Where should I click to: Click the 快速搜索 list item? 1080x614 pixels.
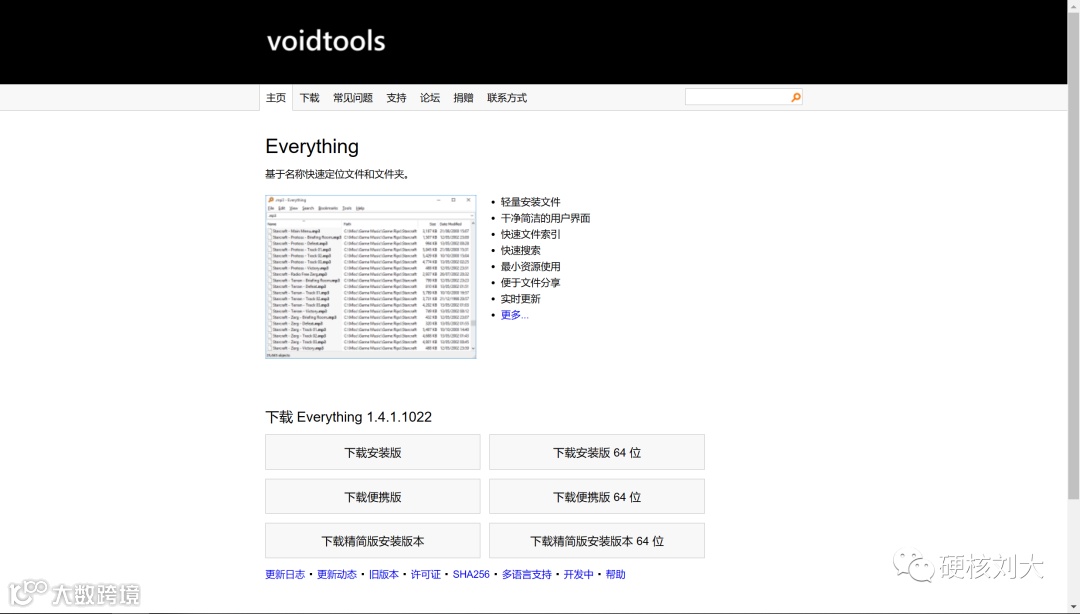[521, 250]
